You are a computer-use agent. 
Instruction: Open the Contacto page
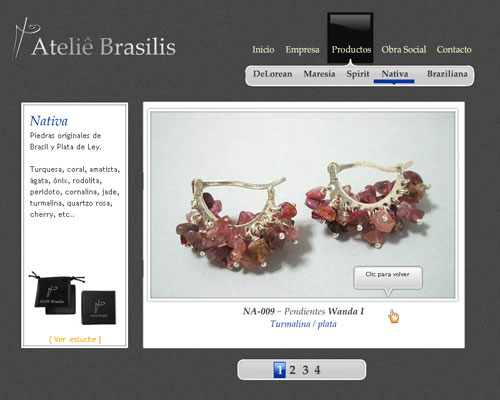[454, 50]
